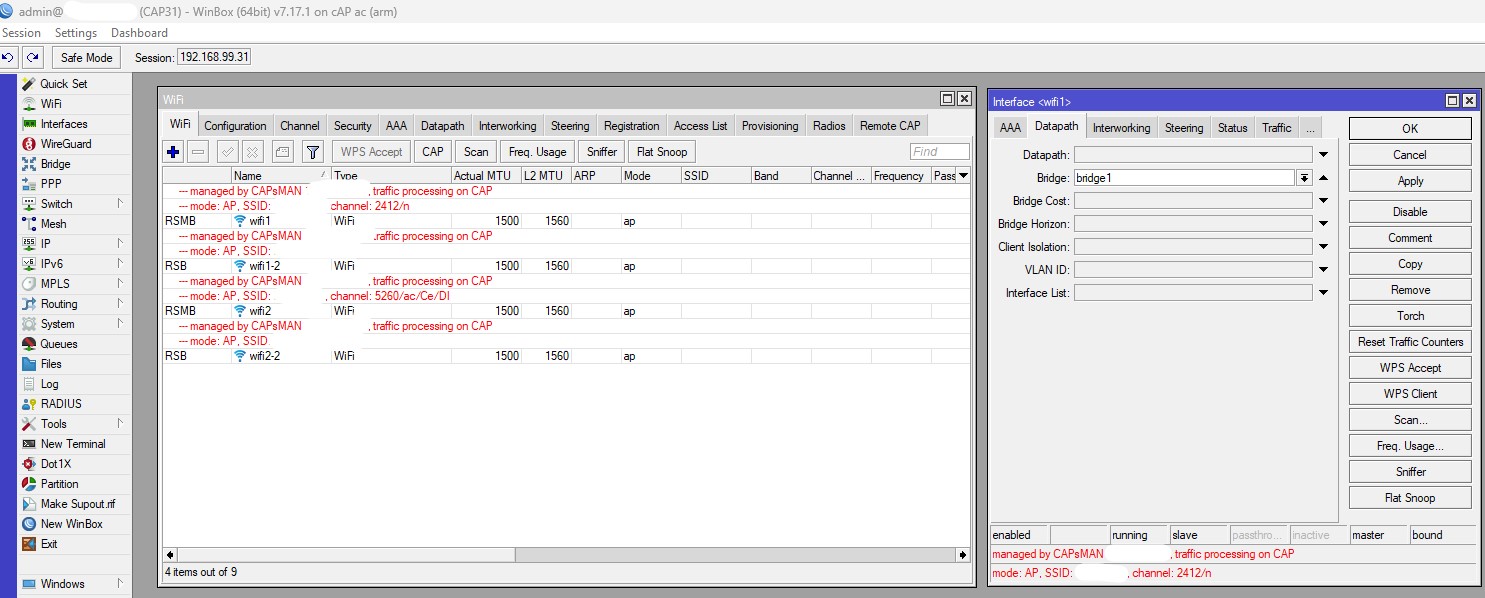Add new WiFi entry with plus icon
Screen dimensions: 1485x598
(x=173, y=152)
